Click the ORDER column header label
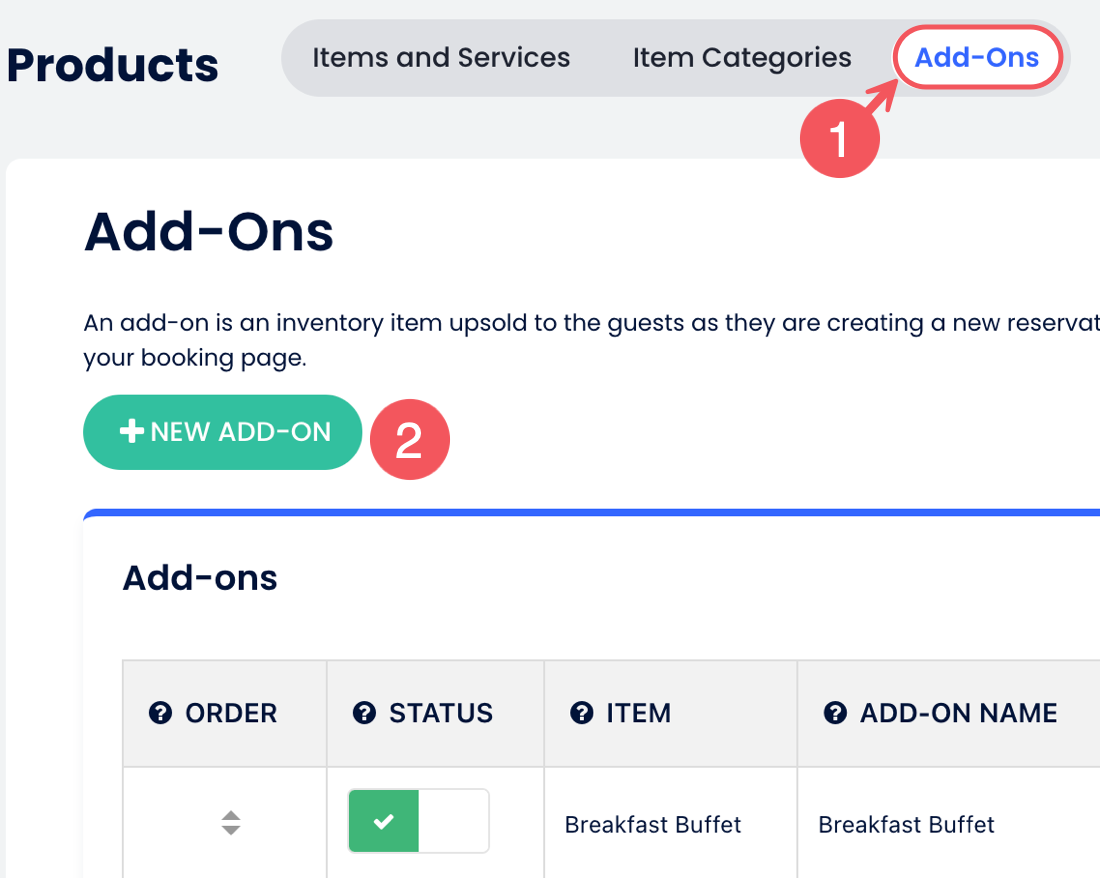This screenshot has width=1100, height=878. [x=231, y=713]
